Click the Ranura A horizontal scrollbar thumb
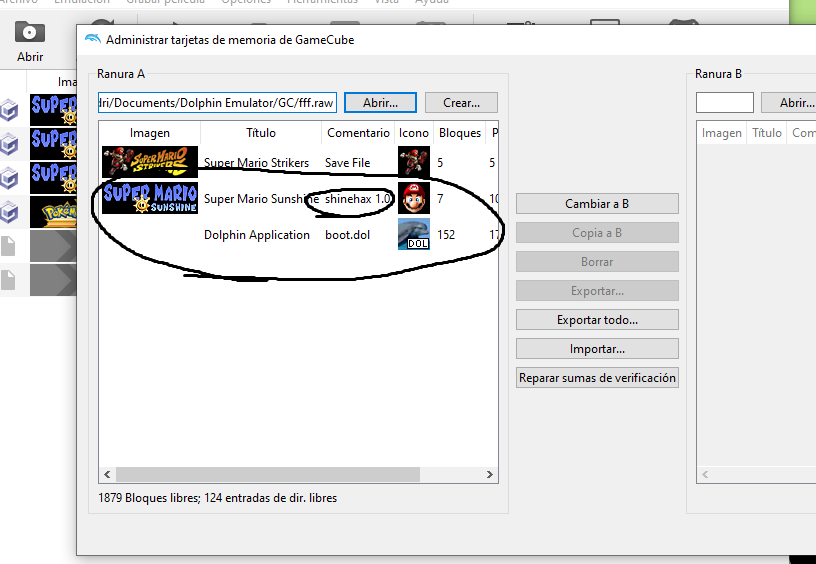The image size is (816, 564). coord(267,474)
